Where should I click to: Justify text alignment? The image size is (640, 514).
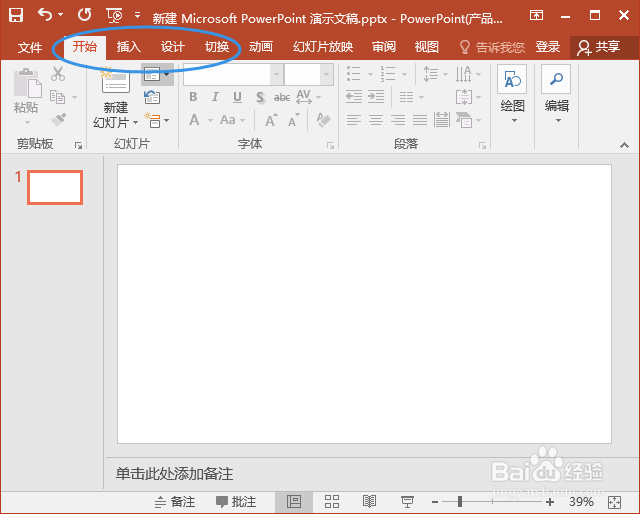pyautogui.click(x=420, y=120)
